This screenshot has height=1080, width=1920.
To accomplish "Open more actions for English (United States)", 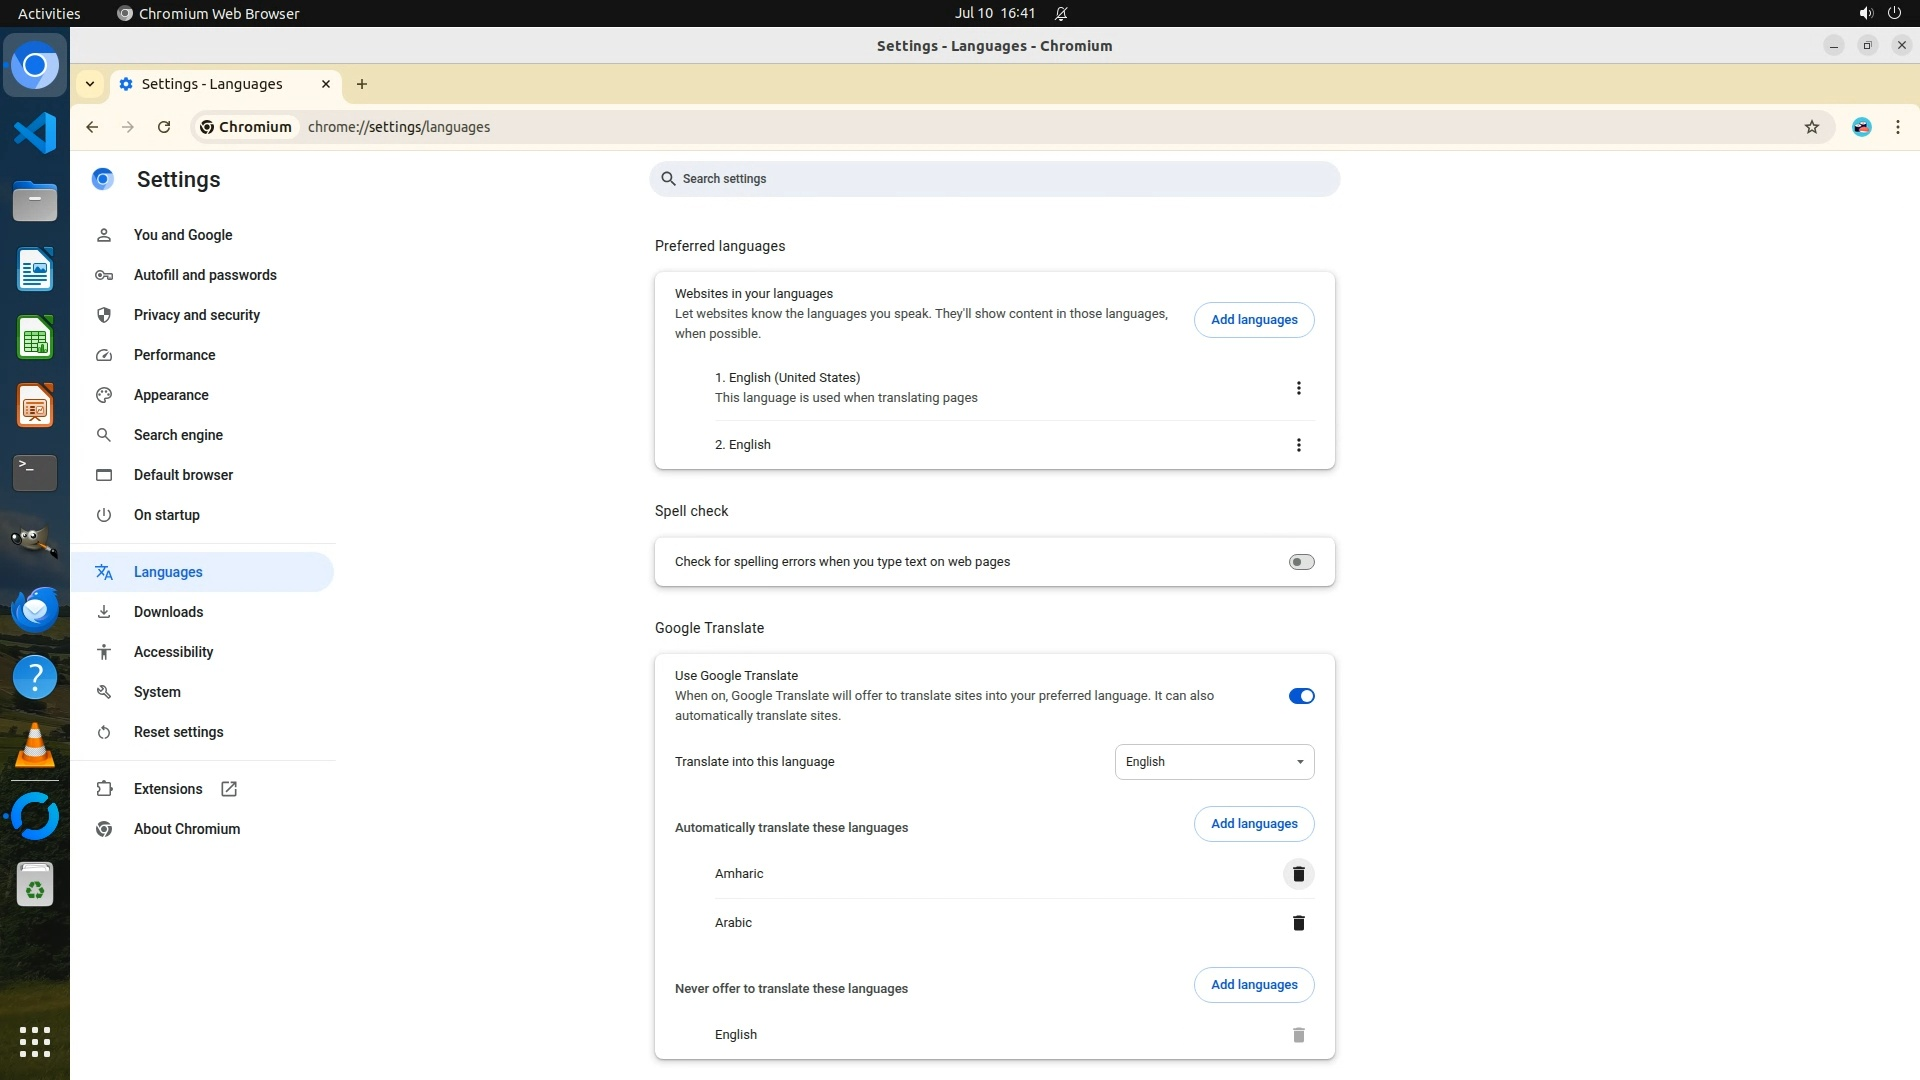I will tap(1298, 388).
